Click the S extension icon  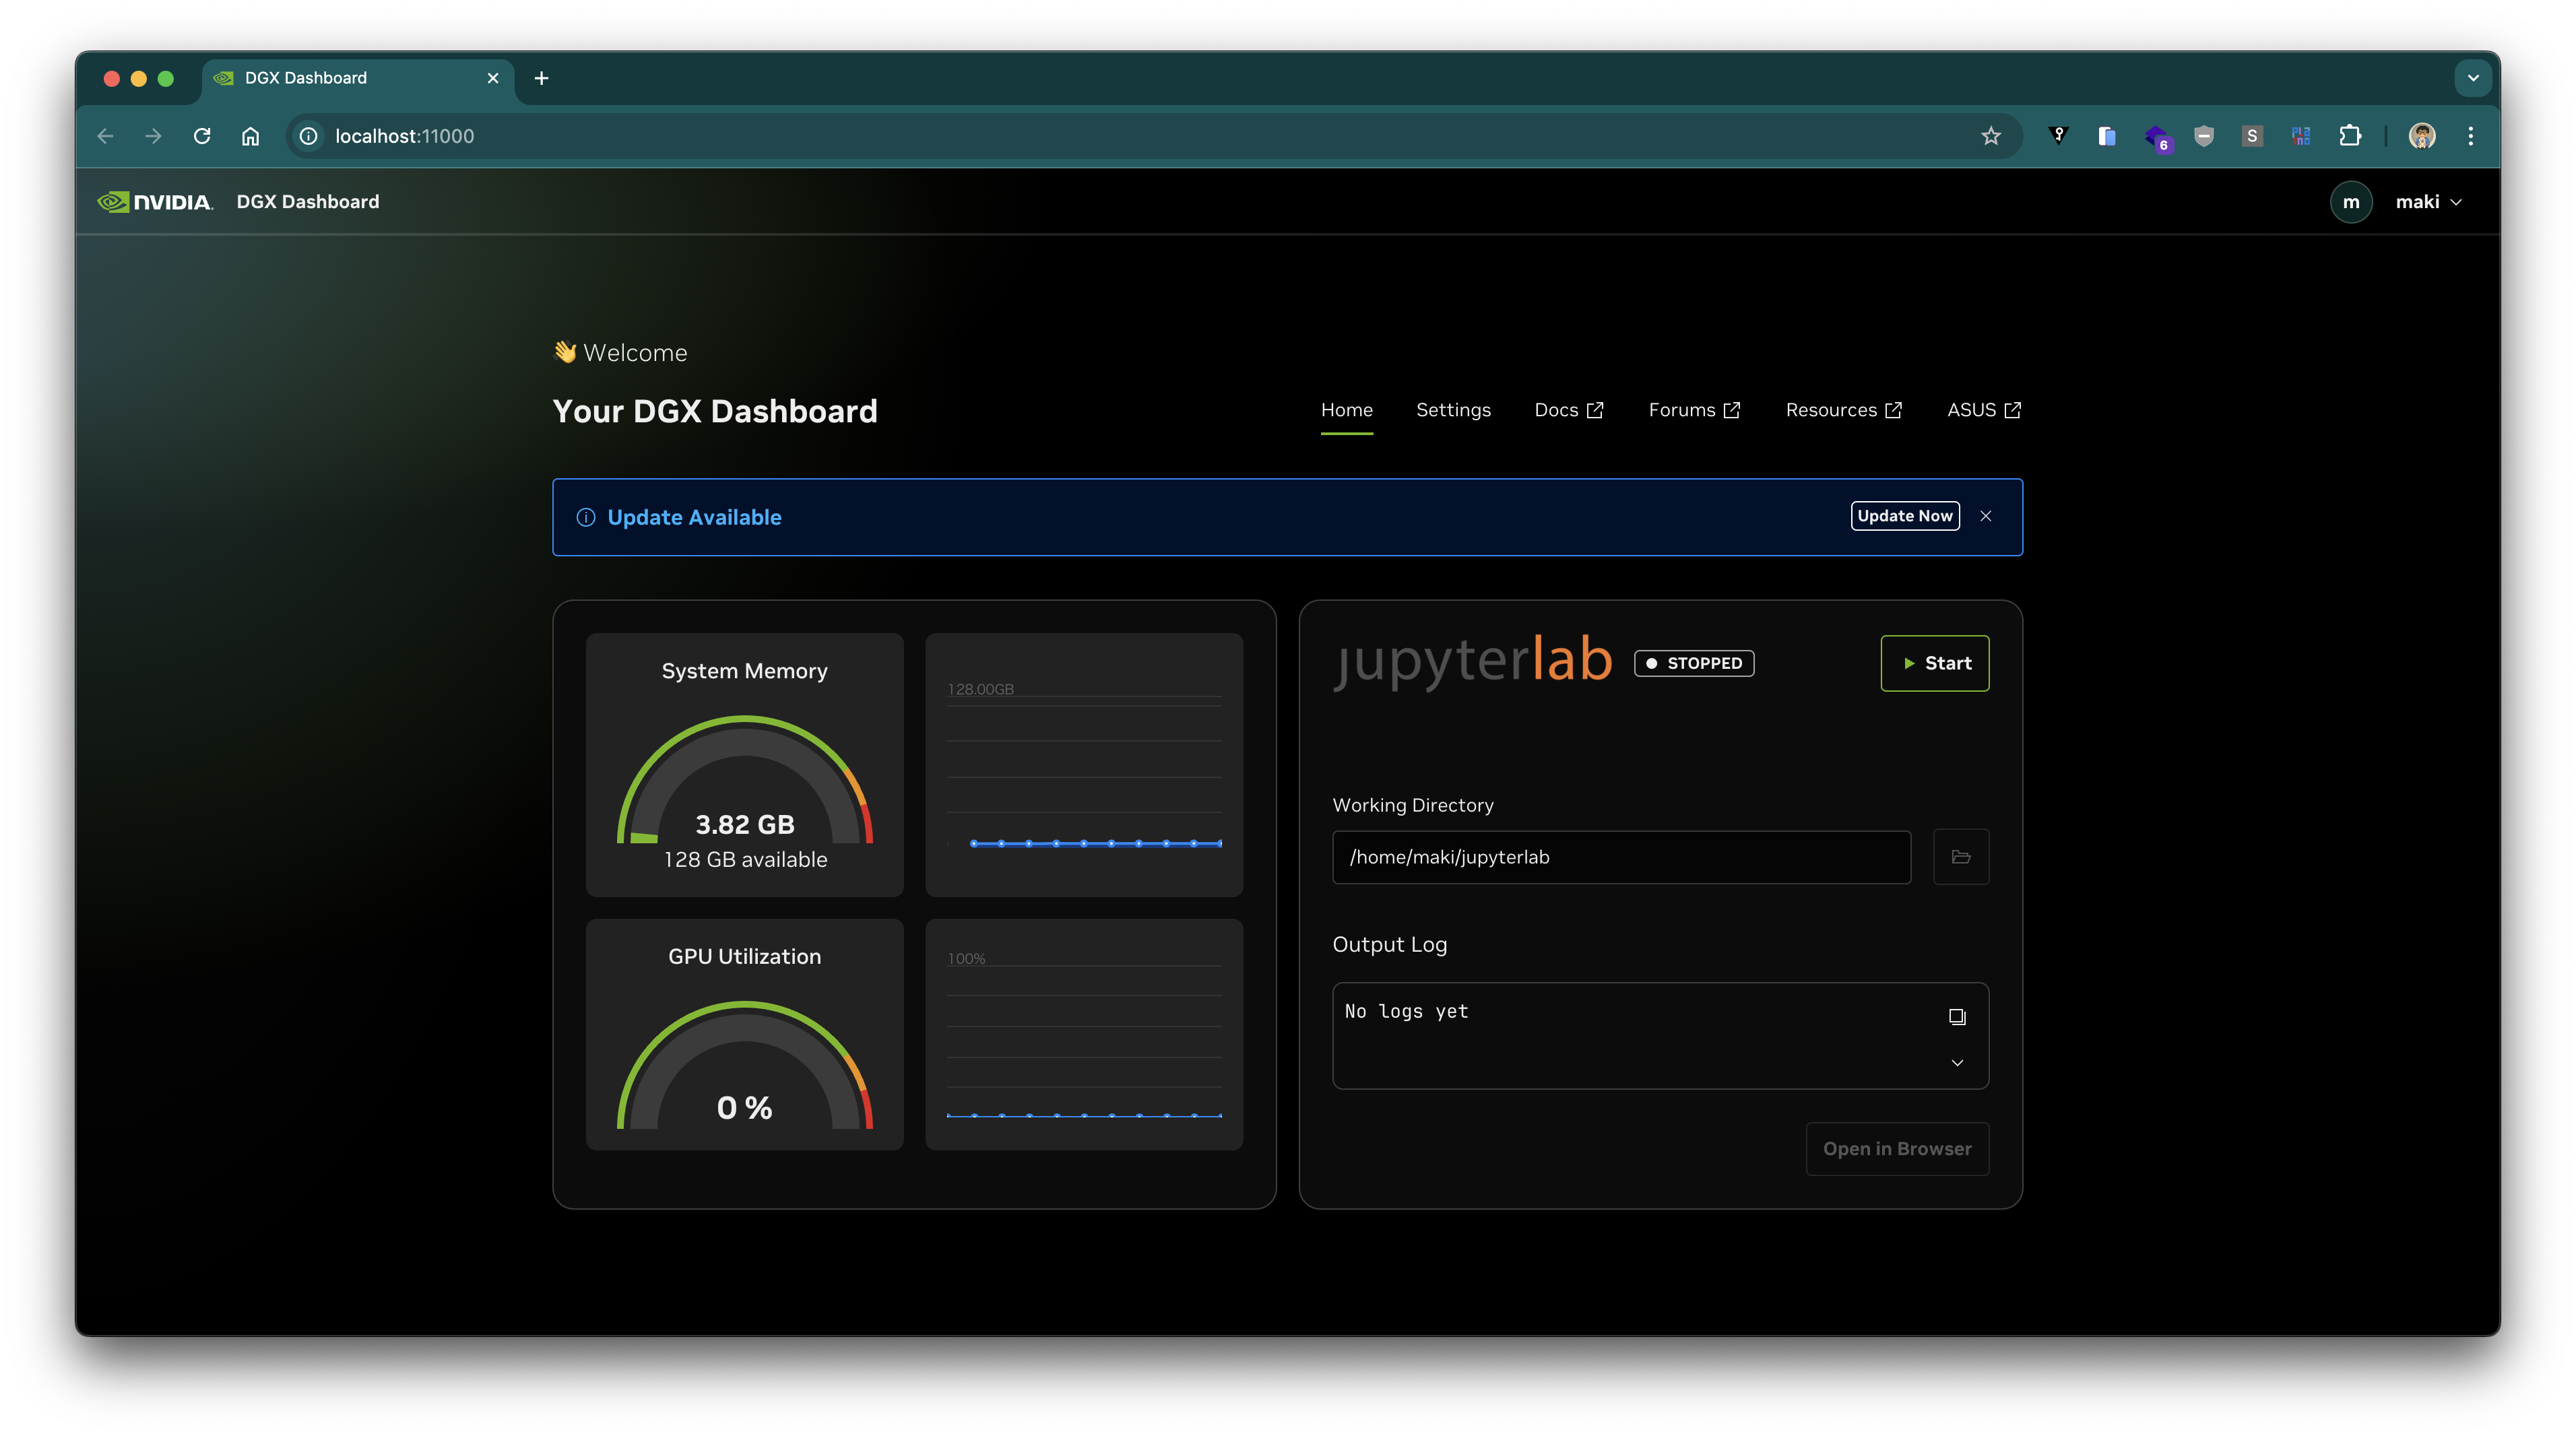pyautogui.click(x=2252, y=136)
